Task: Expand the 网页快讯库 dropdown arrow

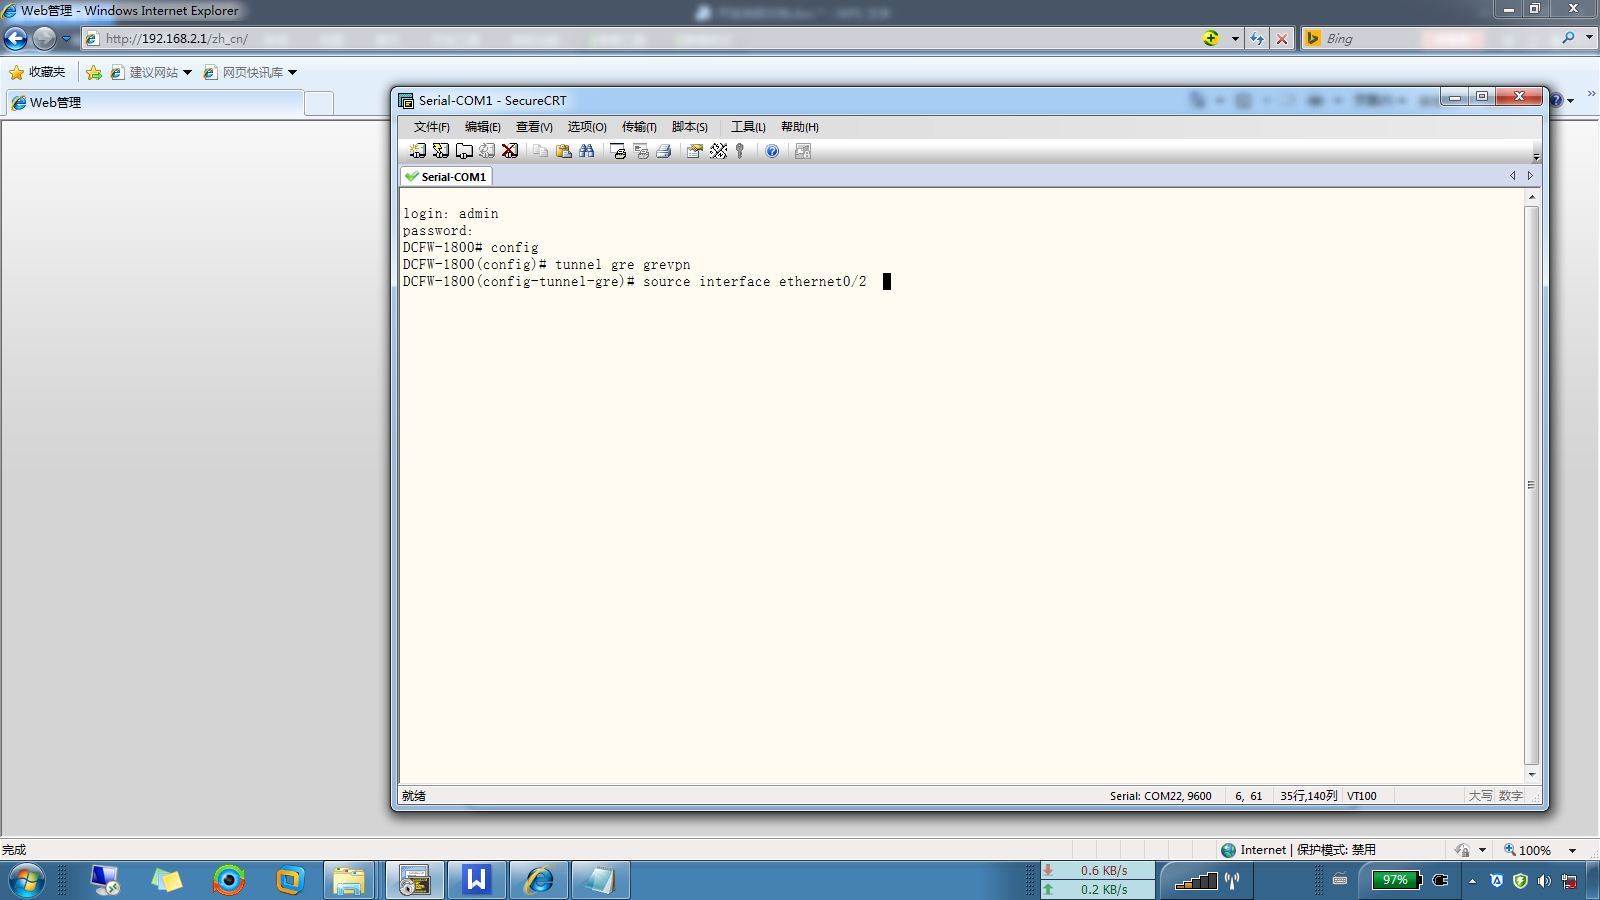Action: [292, 72]
